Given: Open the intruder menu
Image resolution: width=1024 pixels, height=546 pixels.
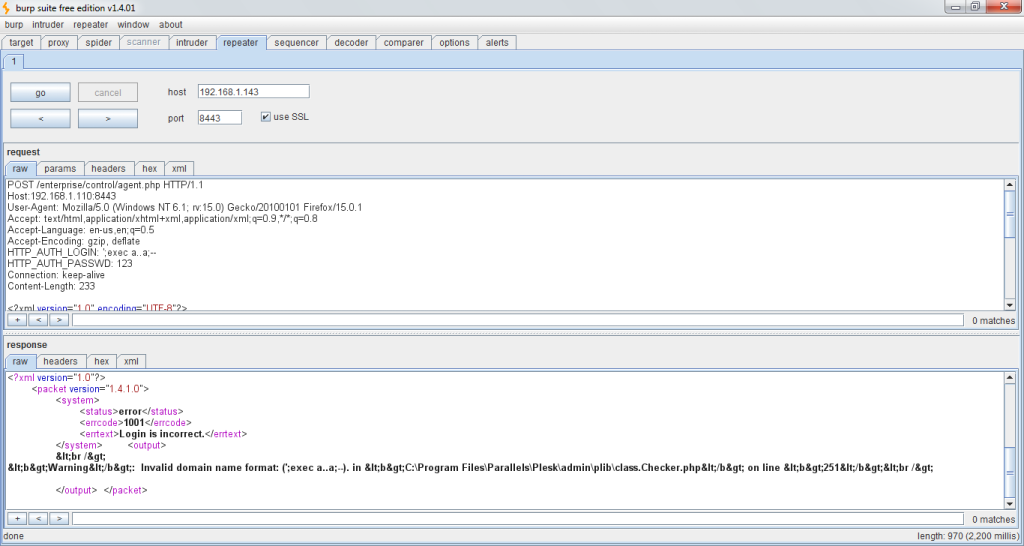Looking at the screenshot, I should click(x=48, y=25).
